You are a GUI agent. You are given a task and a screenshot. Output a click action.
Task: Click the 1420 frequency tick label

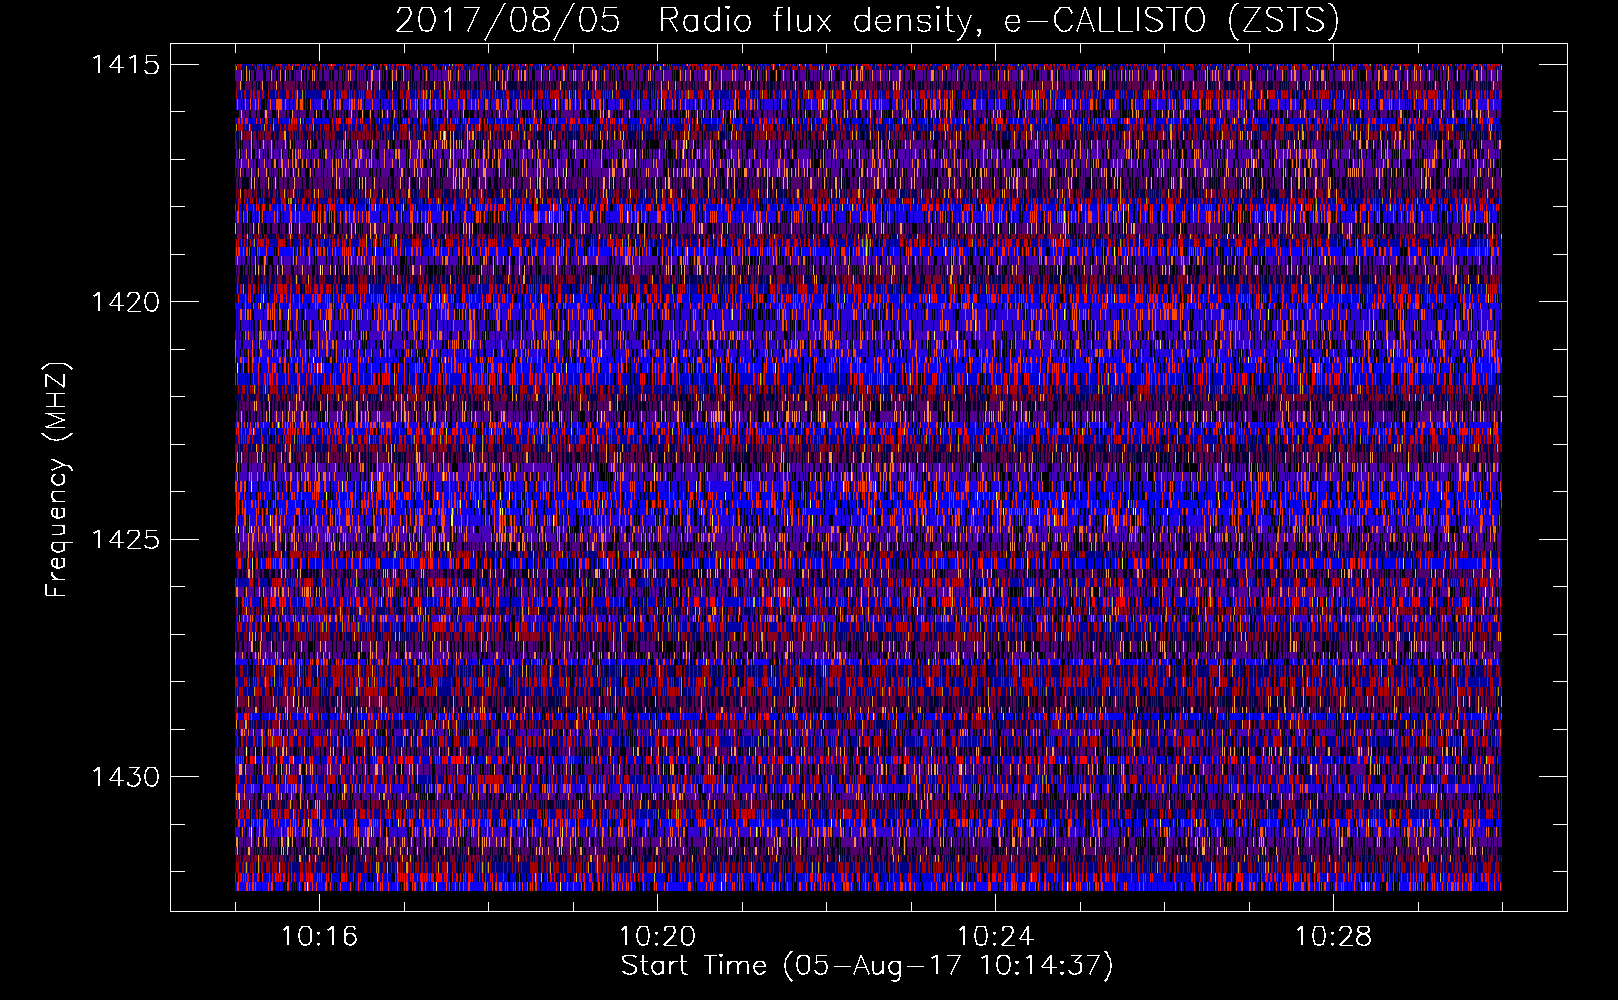(x=125, y=302)
